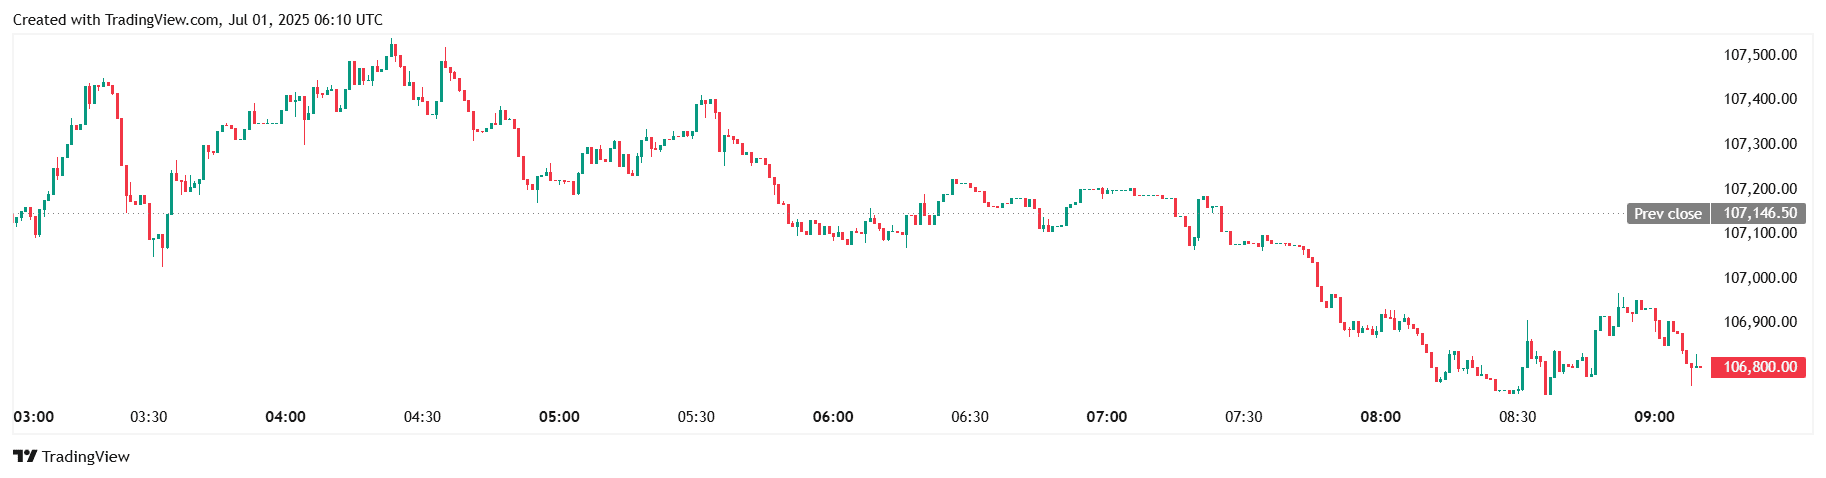Open the TradingView text link beside logo
This screenshot has height=478, width=1826.
click(x=86, y=457)
